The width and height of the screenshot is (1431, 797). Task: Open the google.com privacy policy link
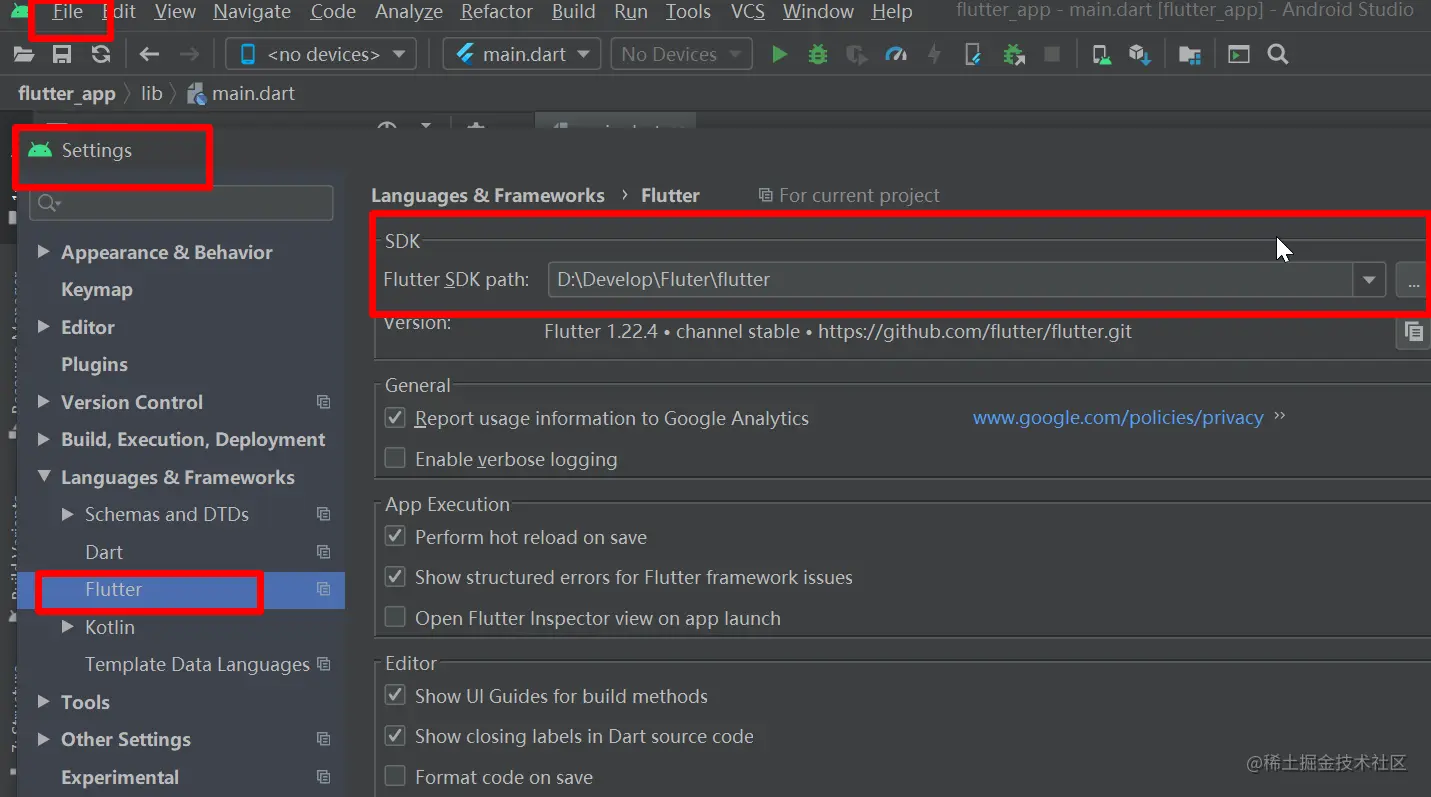point(1117,418)
